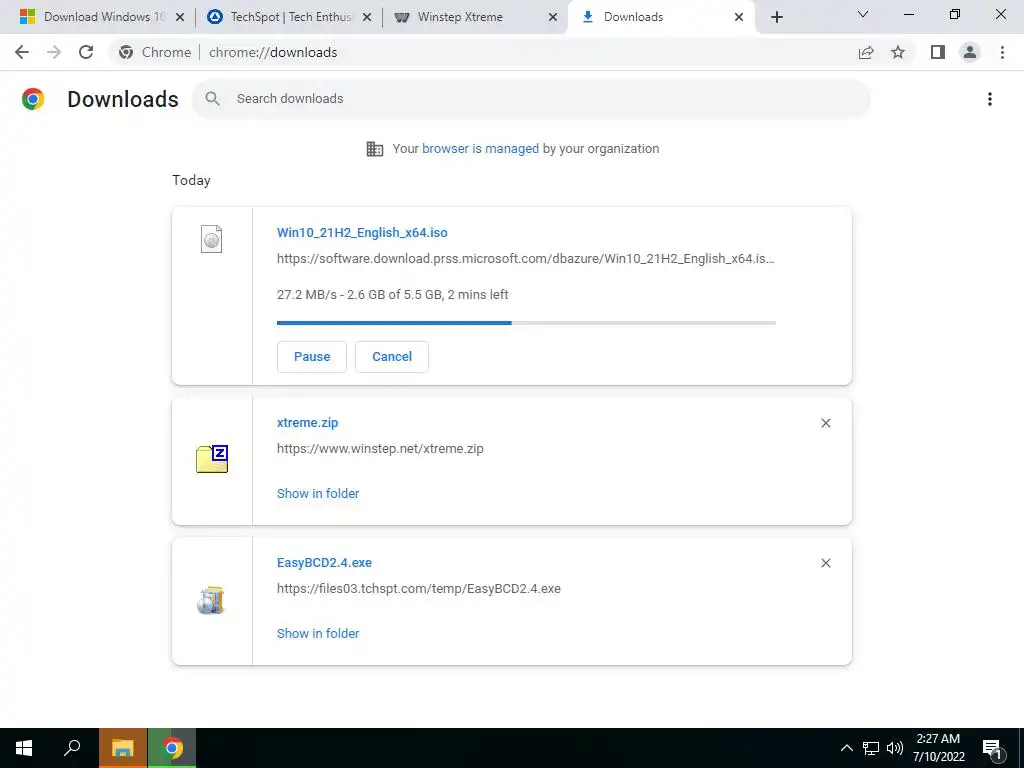
Task: Open the Downloads page more actions menu
Action: coord(990,99)
